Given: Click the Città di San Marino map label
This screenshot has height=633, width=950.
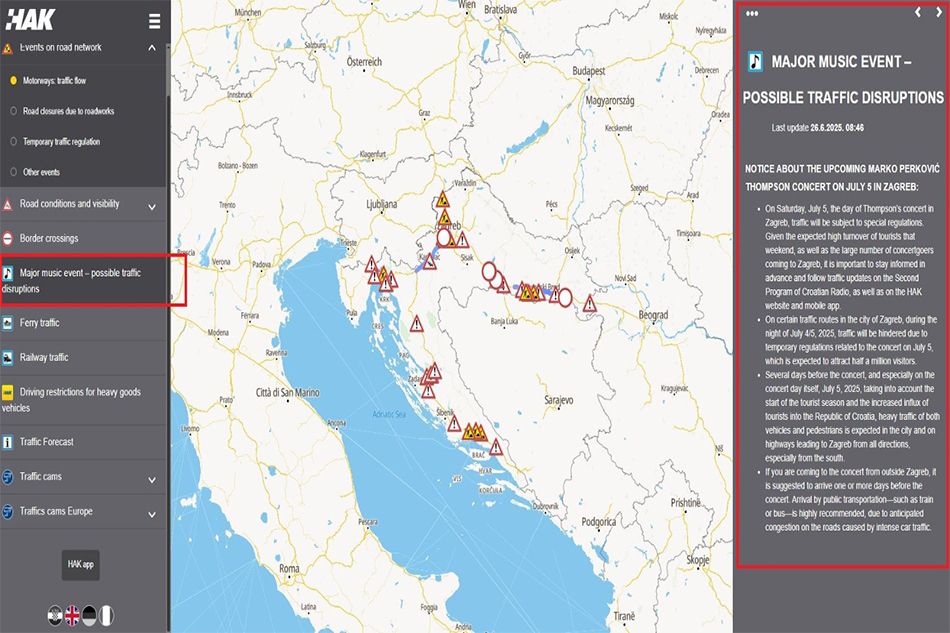Looking at the screenshot, I should pyautogui.click(x=288, y=393).
